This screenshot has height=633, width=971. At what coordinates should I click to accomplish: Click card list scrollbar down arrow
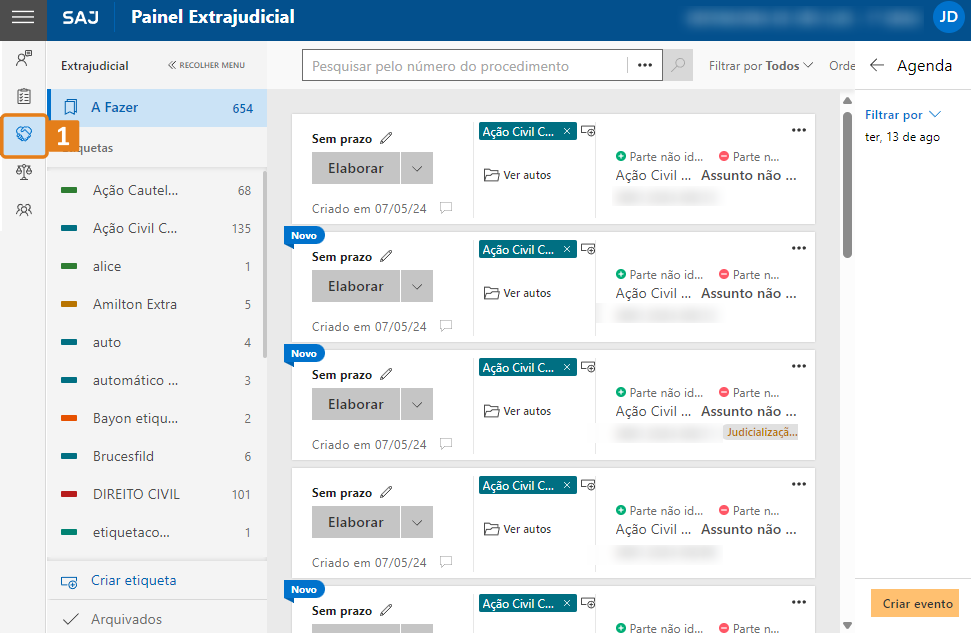point(847,625)
